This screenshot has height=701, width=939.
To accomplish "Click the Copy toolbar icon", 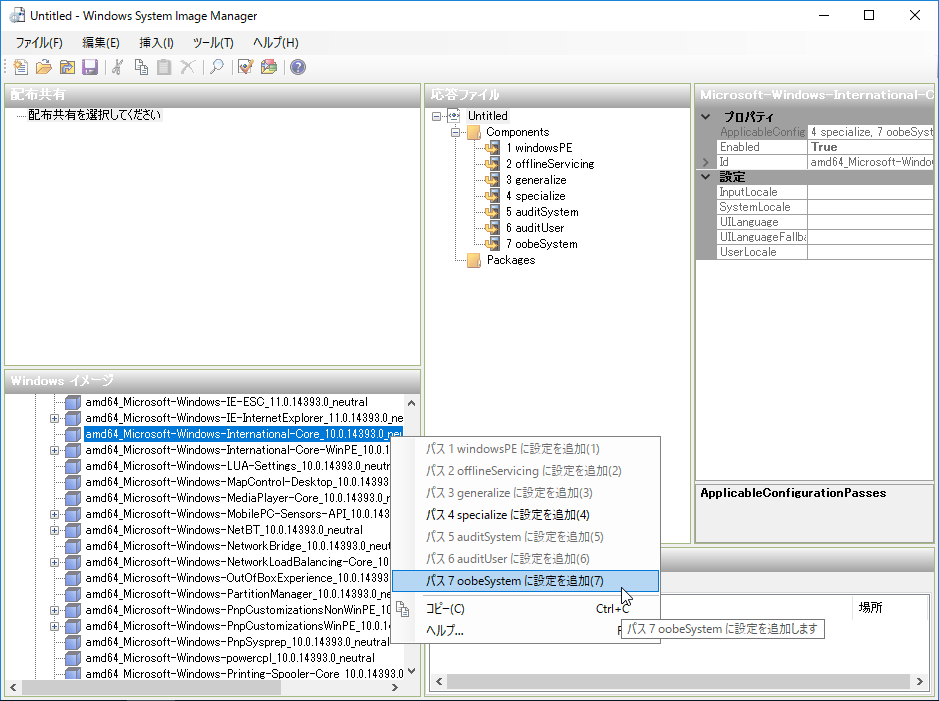I will (x=141, y=67).
